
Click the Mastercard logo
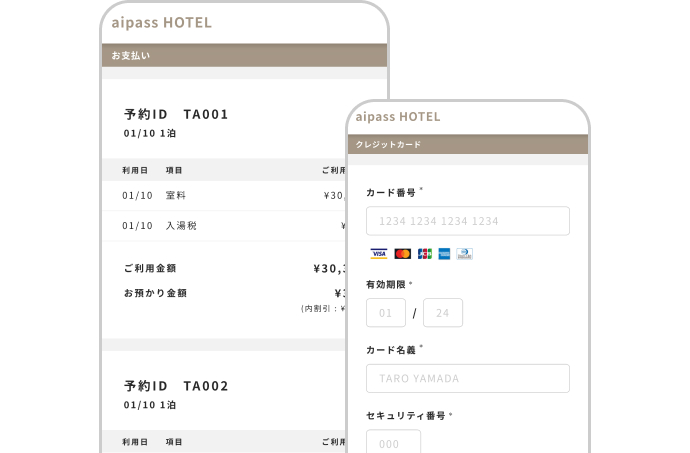tap(402, 254)
